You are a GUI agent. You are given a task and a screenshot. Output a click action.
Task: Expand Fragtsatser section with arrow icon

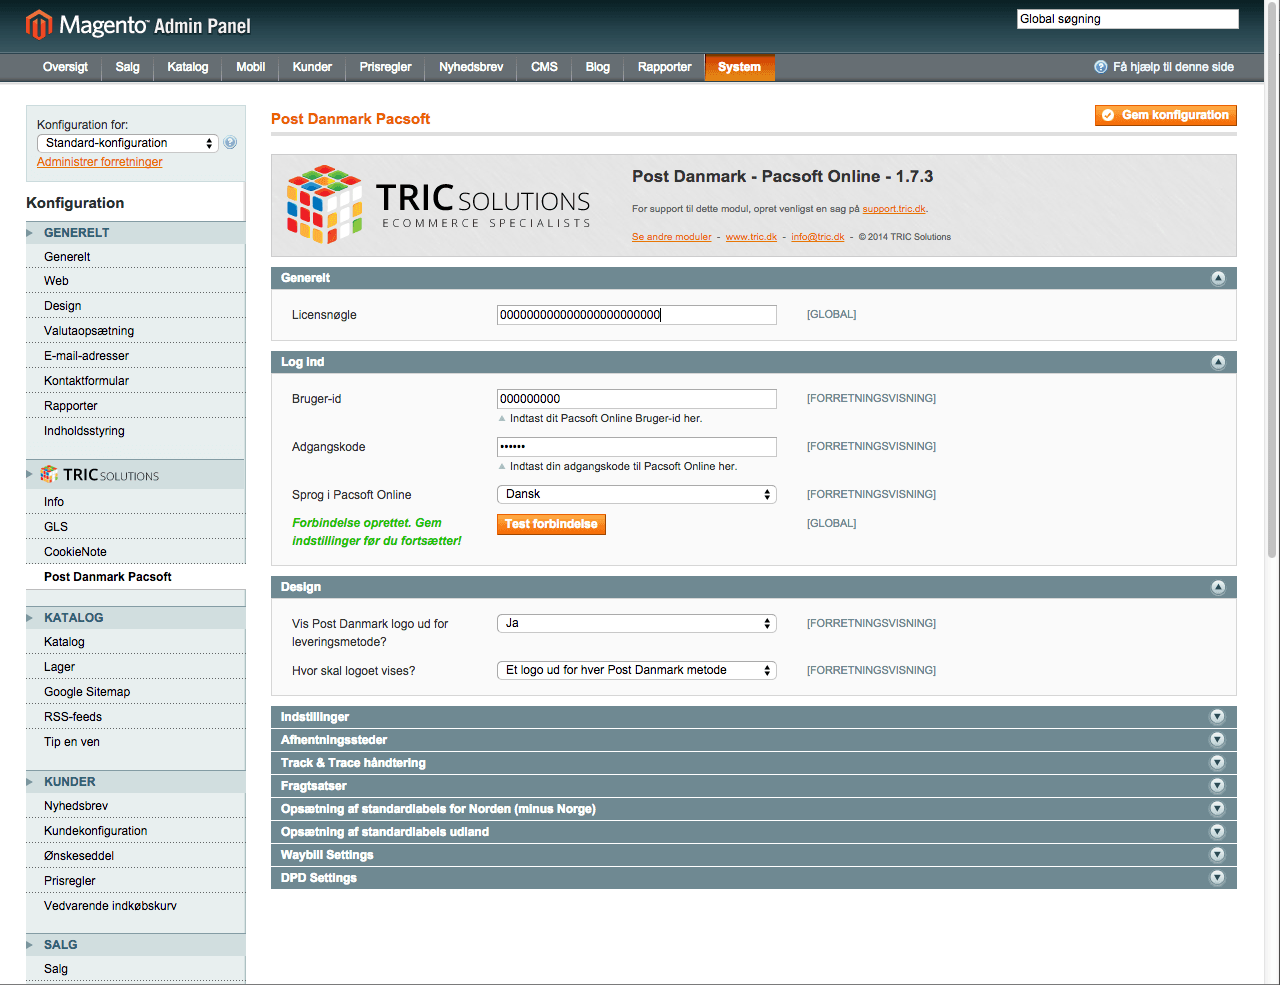pos(1217,786)
